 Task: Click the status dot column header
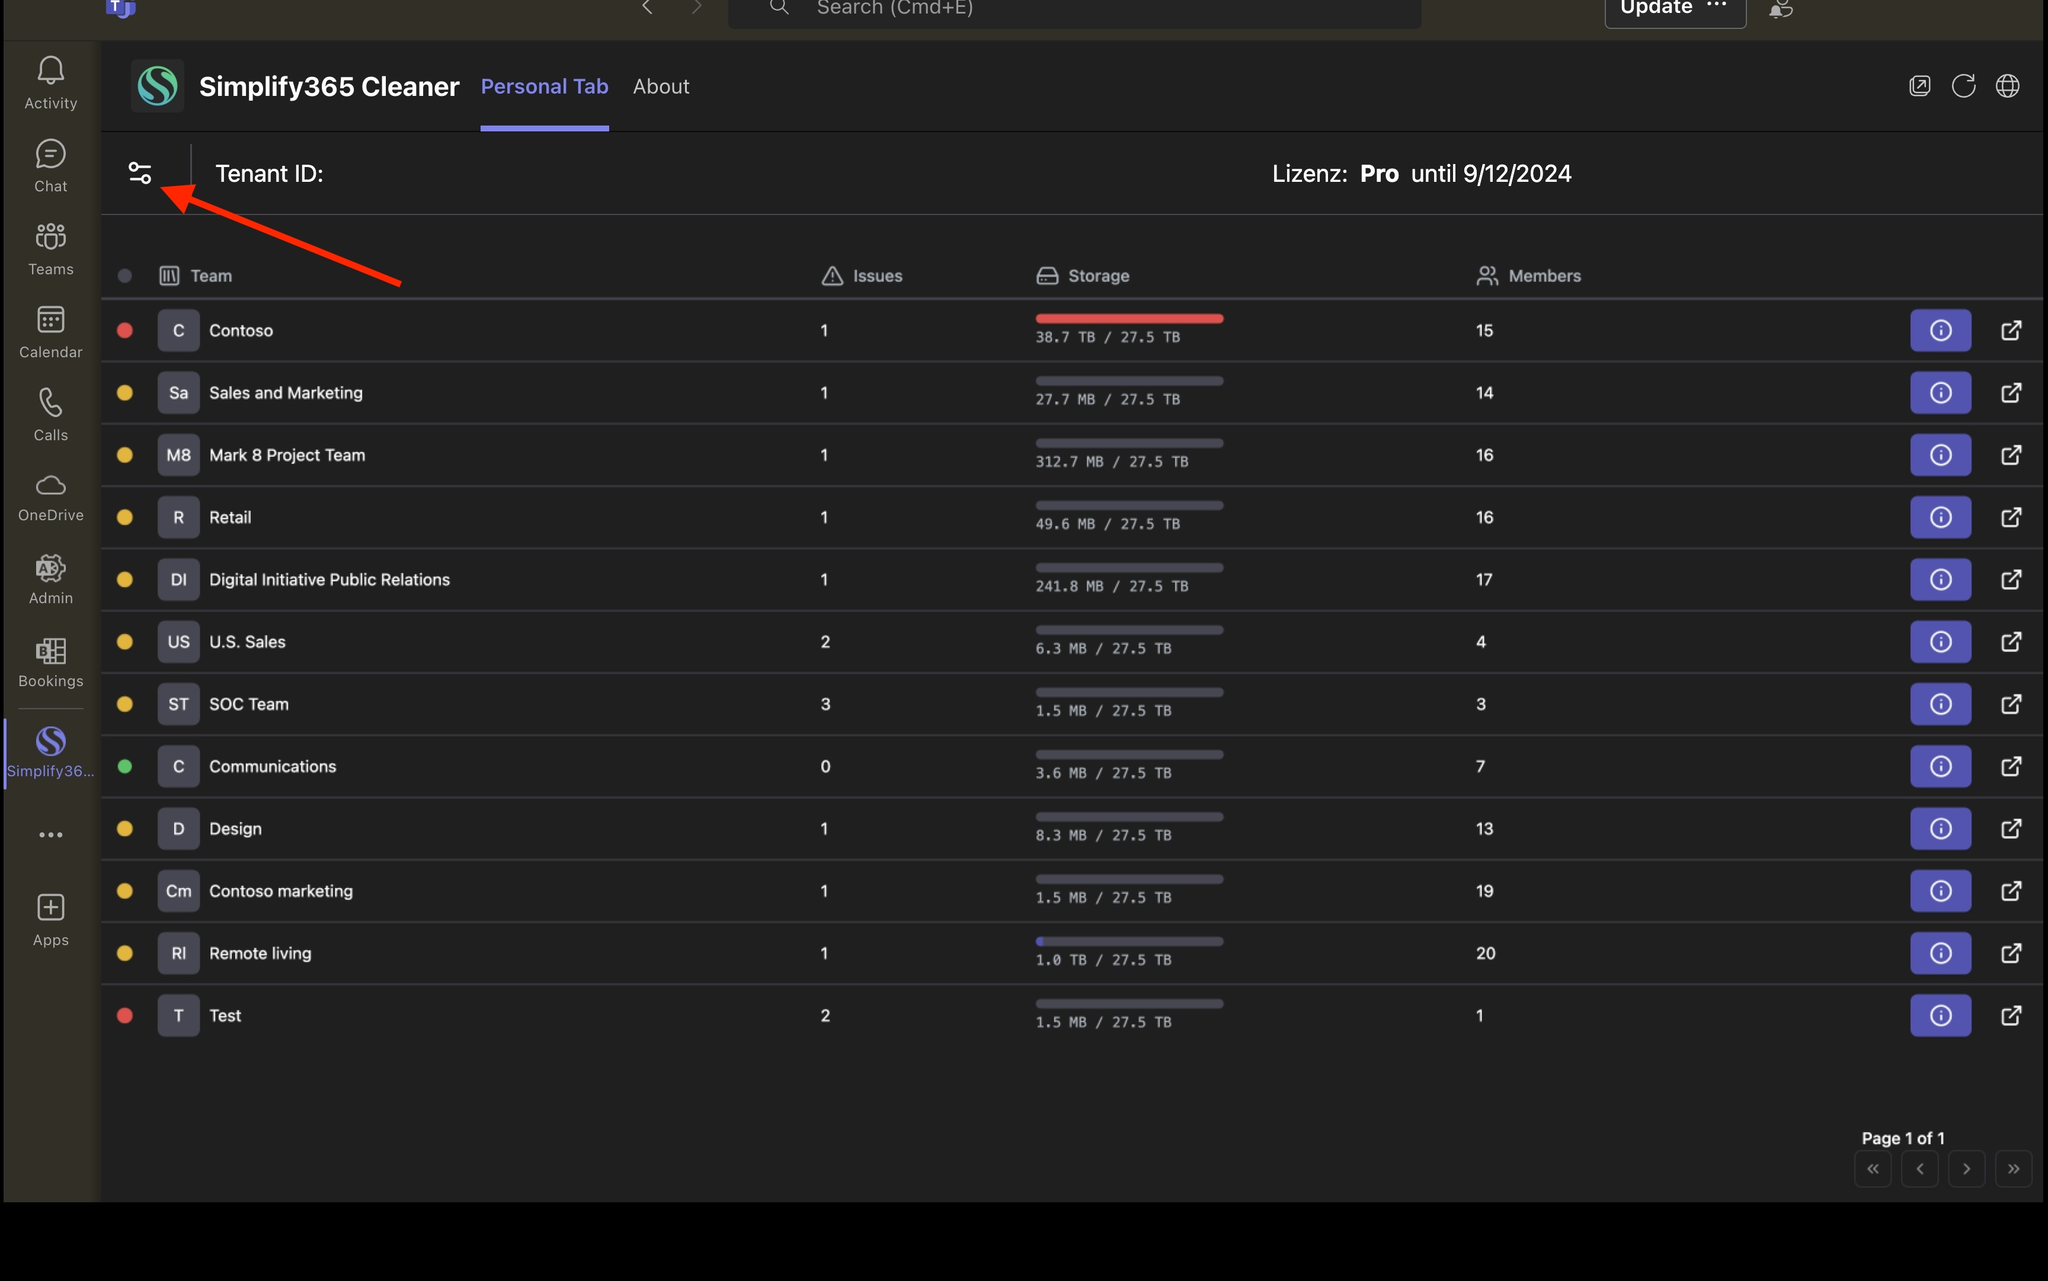(125, 276)
